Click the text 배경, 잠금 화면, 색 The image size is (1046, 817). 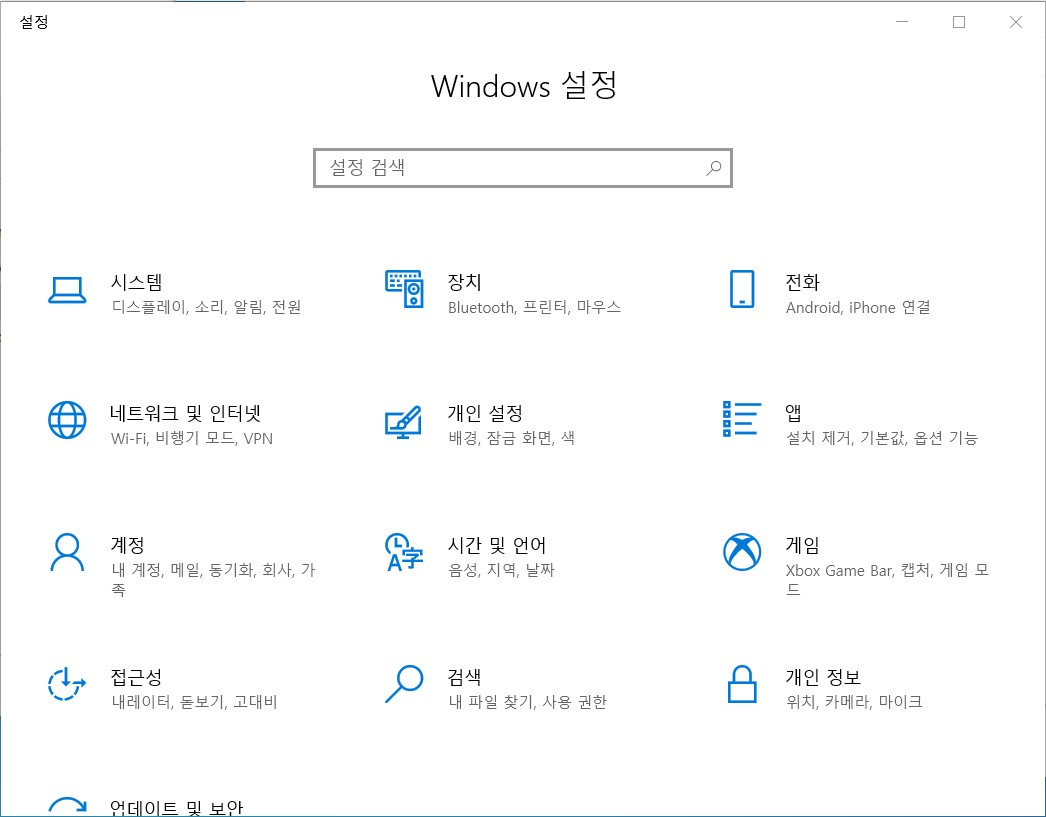click(512, 438)
